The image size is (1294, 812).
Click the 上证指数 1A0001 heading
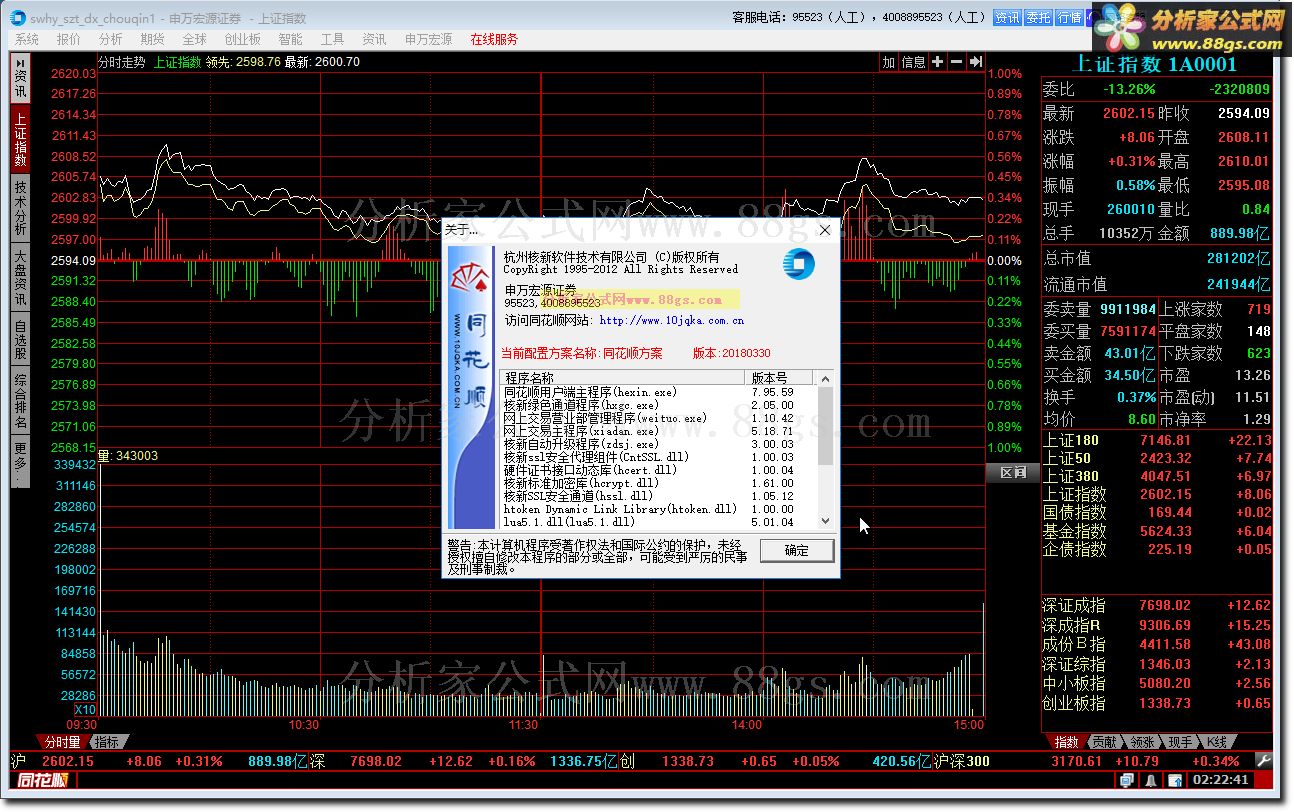1154,64
